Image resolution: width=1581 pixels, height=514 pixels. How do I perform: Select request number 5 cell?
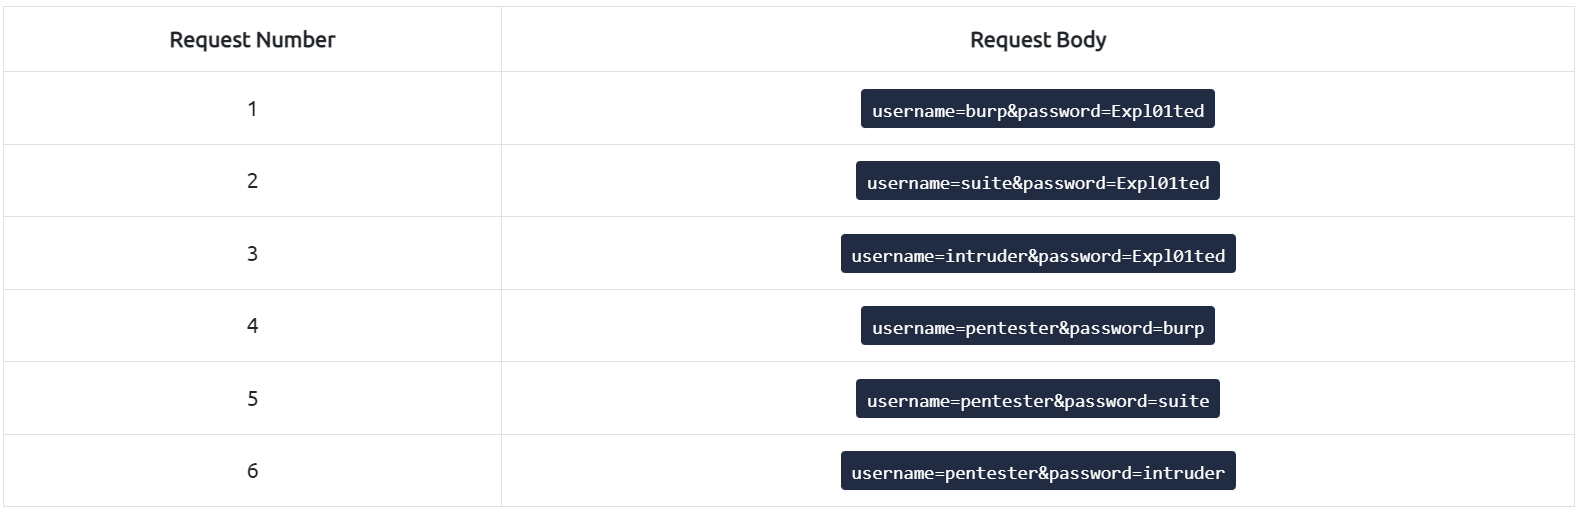(252, 399)
